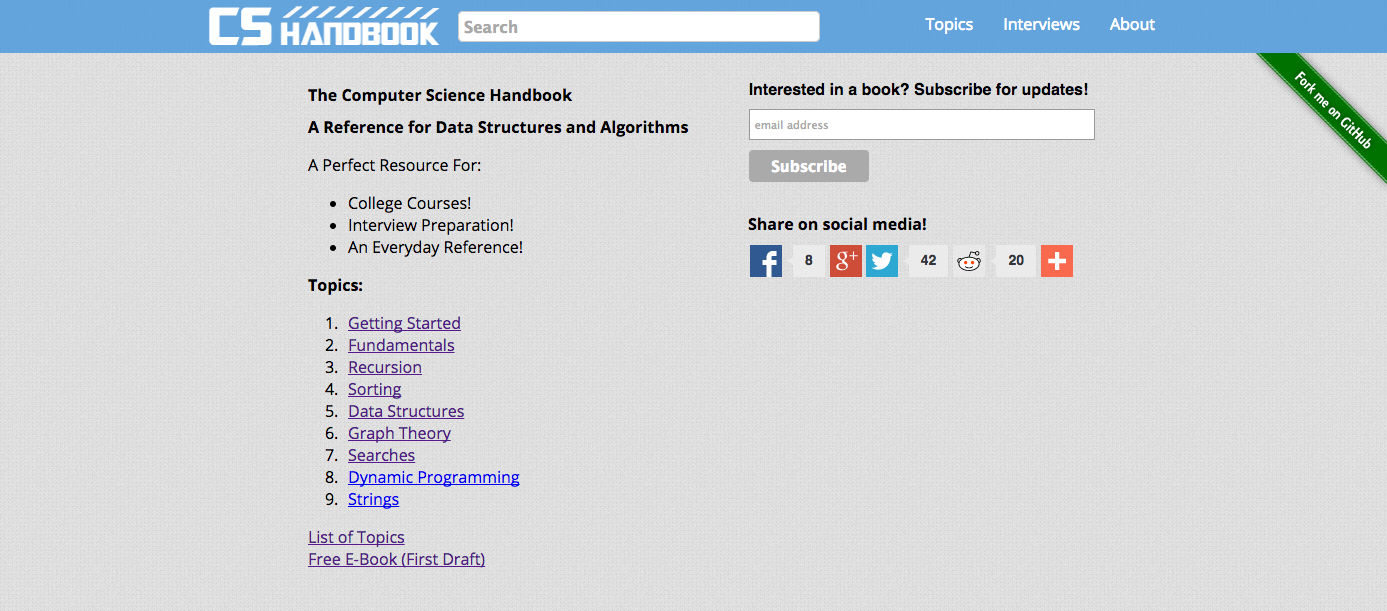This screenshot has width=1387, height=611.
Task: Click the email address input box
Action: [x=921, y=125]
